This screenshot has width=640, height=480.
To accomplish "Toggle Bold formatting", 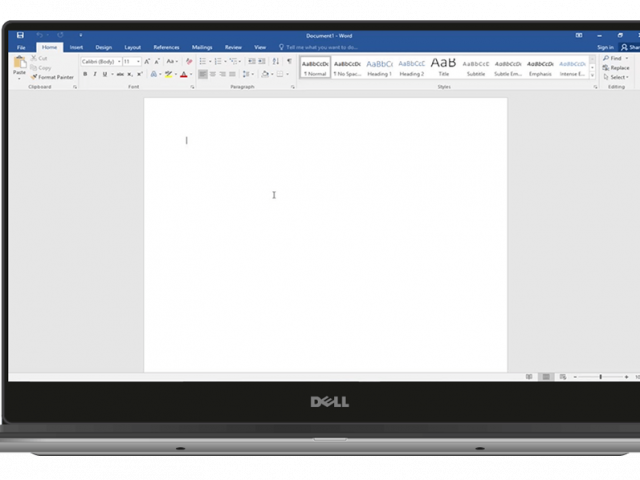I will [x=85, y=74].
